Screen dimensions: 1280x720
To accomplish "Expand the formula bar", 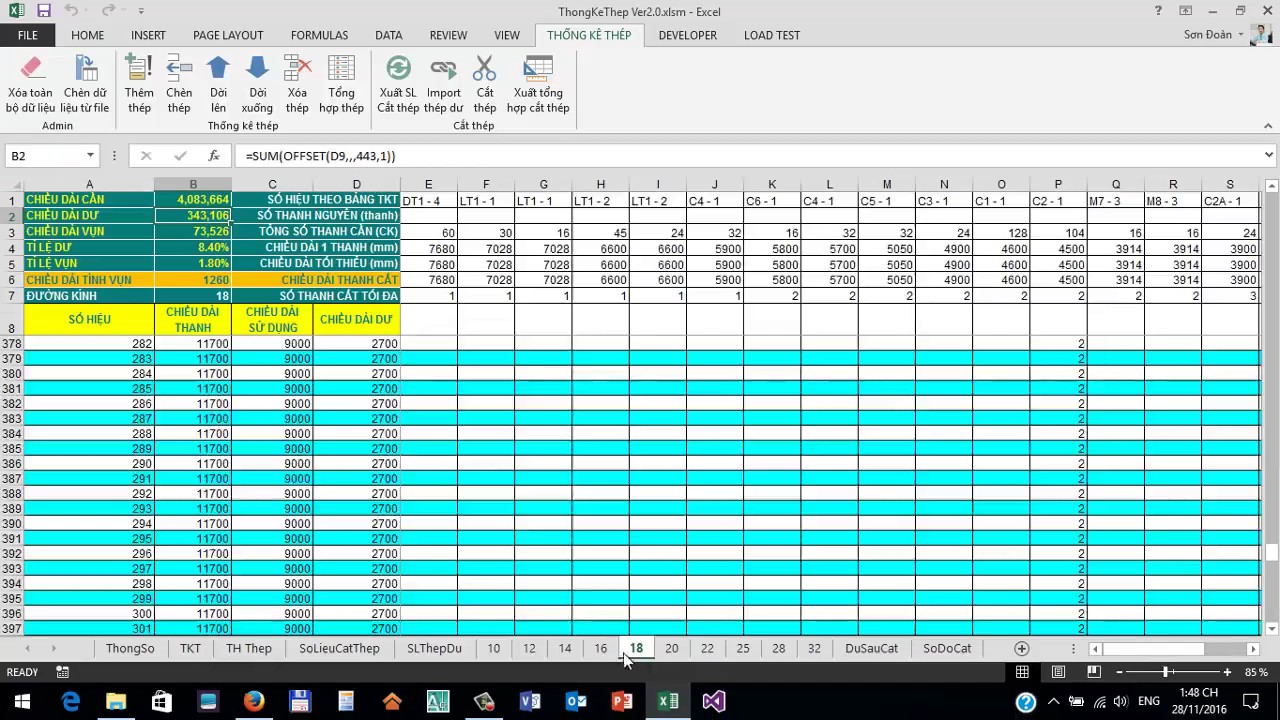I will pyautogui.click(x=1269, y=155).
